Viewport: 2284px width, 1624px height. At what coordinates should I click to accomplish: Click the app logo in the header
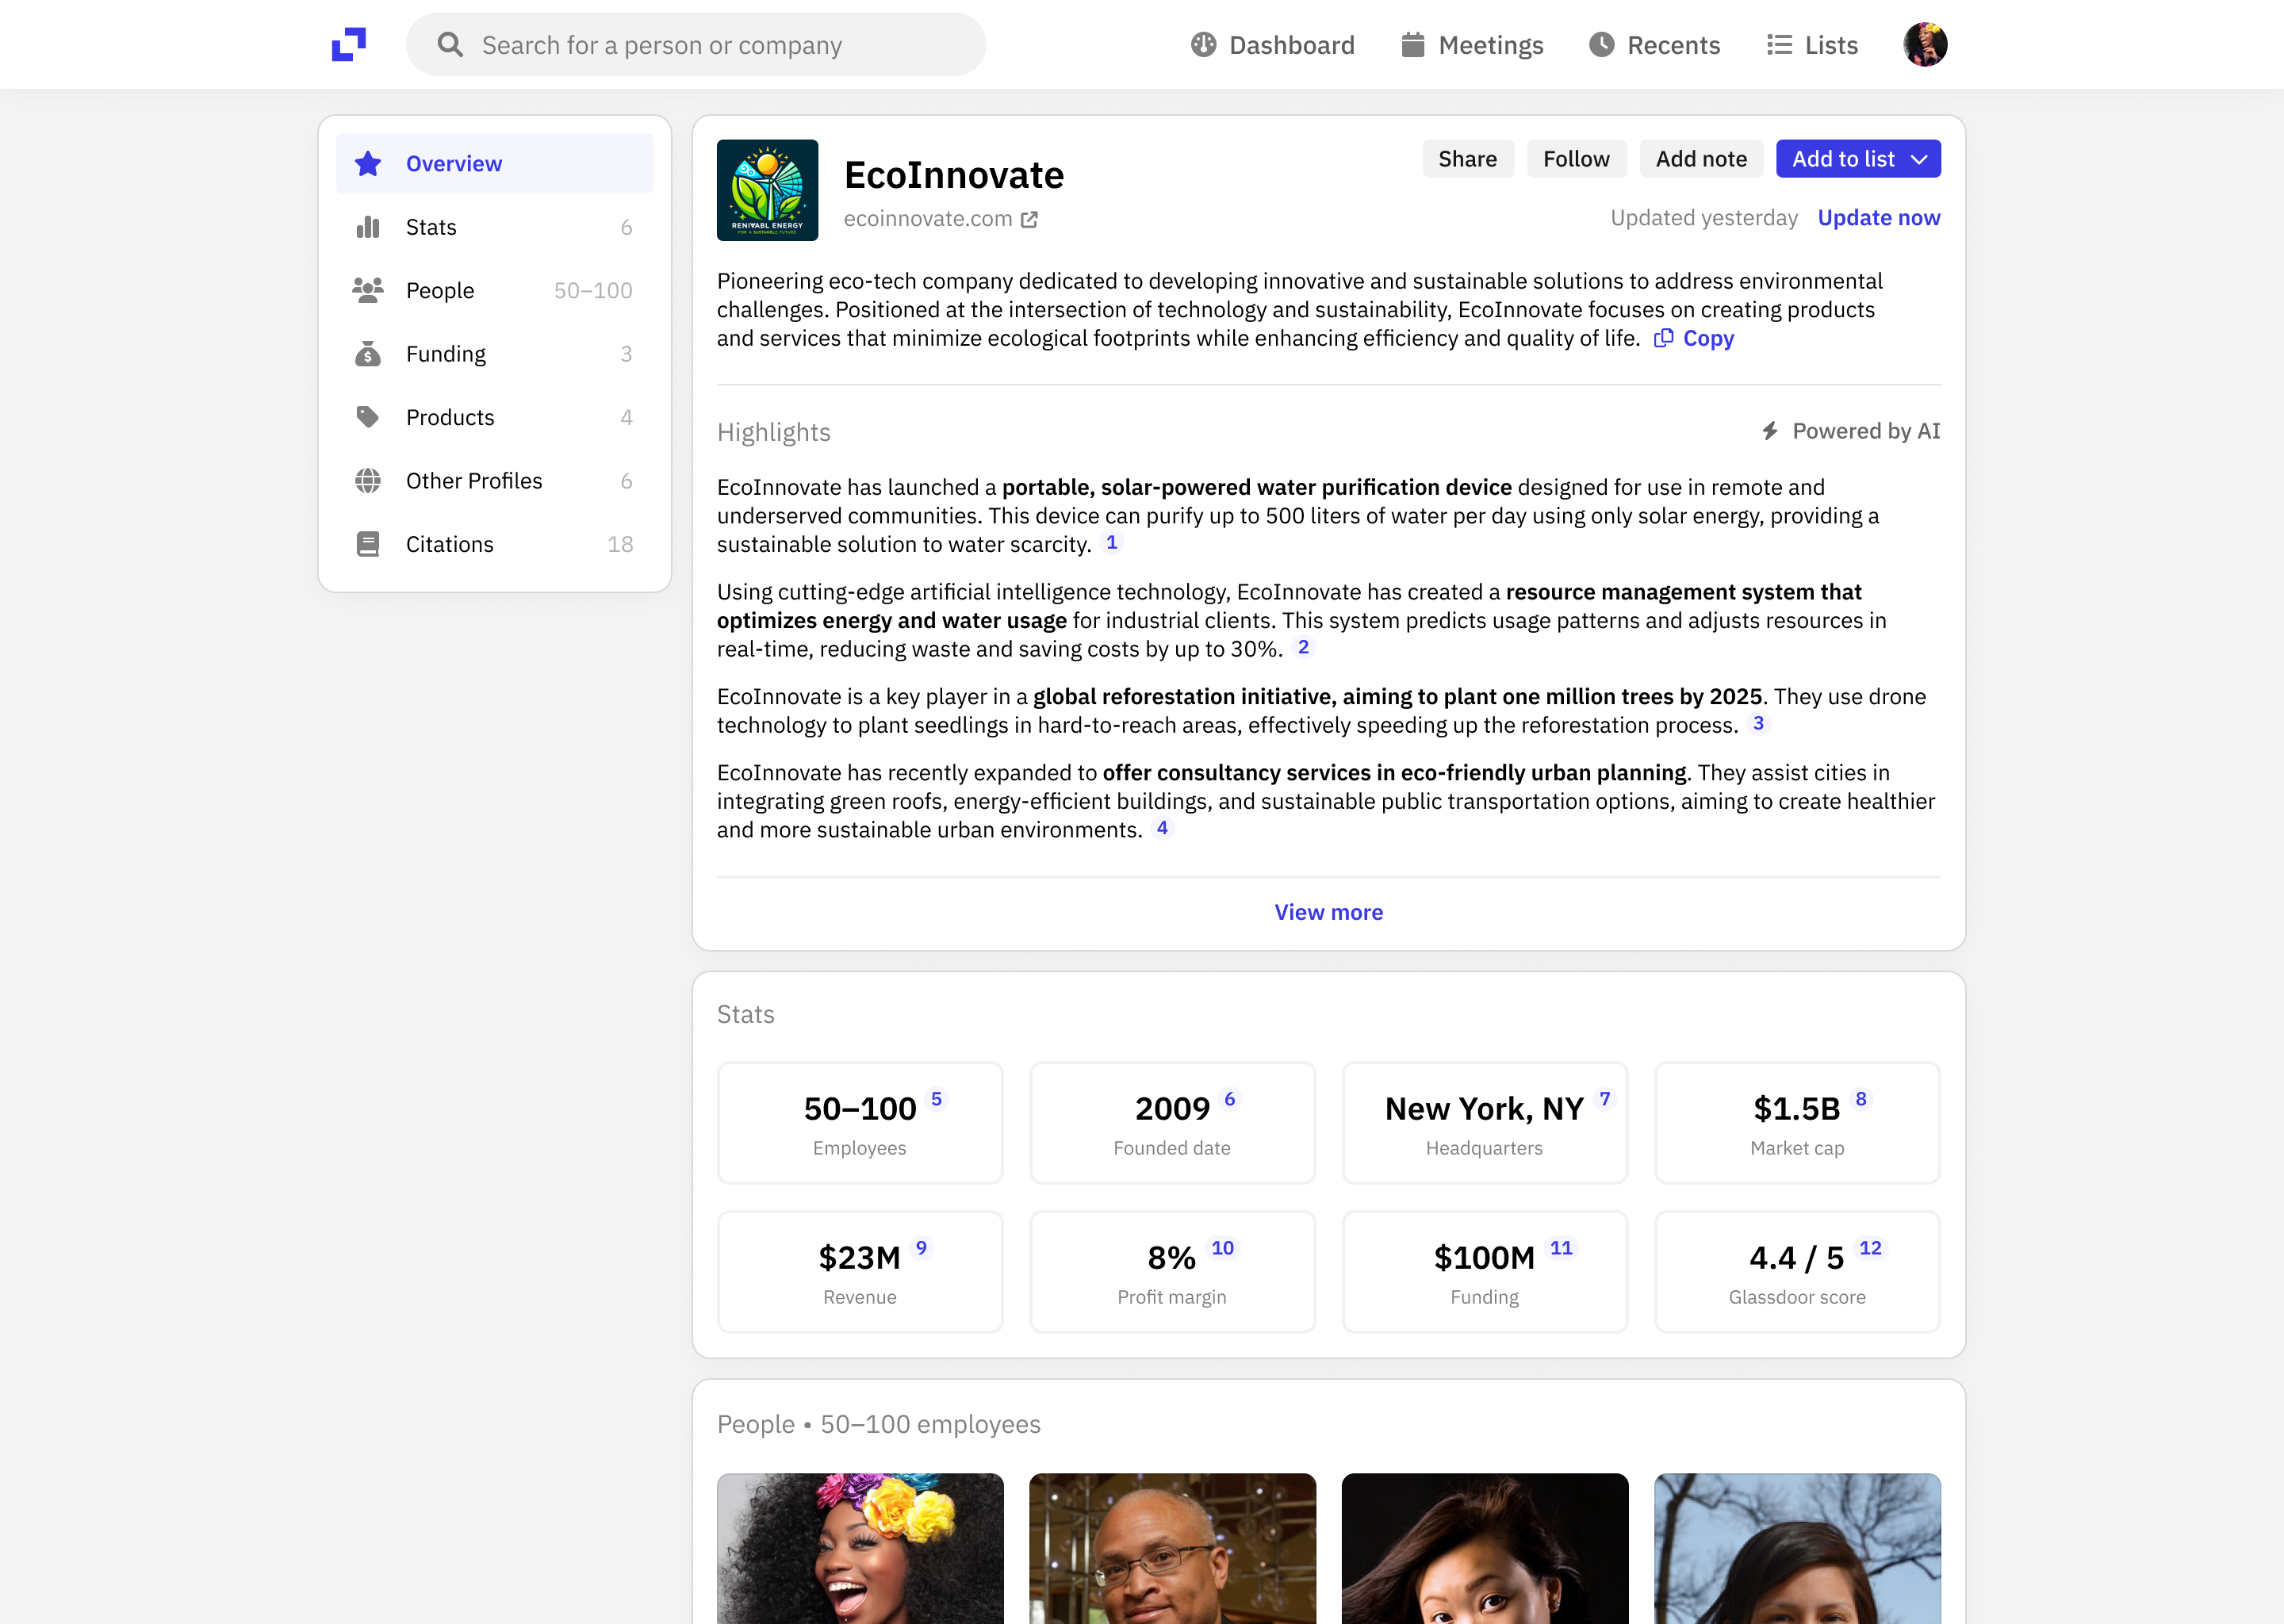348,45
